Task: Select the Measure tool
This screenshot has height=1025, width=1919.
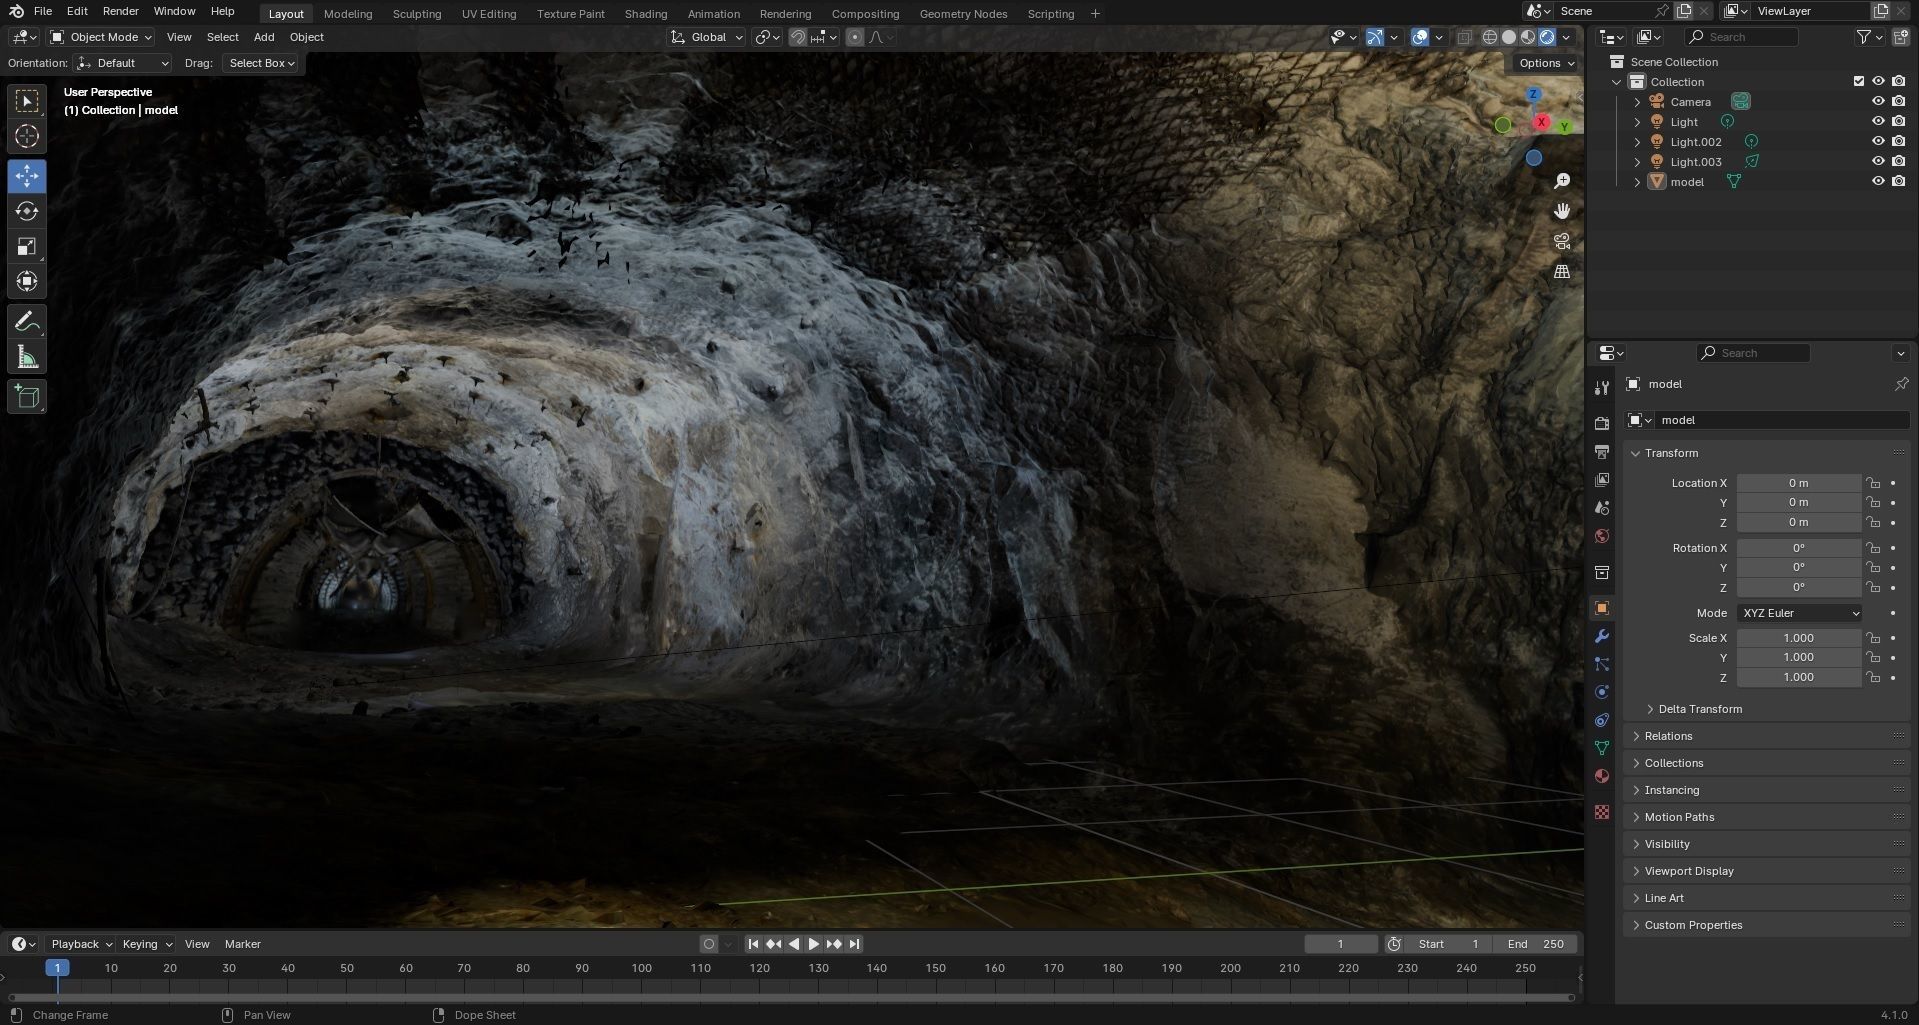Action: pyautogui.click(x=27, y=357)
